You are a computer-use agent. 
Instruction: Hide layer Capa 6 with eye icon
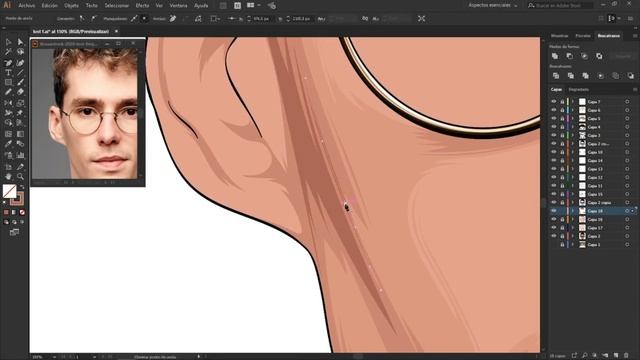[x=554, y=110]
